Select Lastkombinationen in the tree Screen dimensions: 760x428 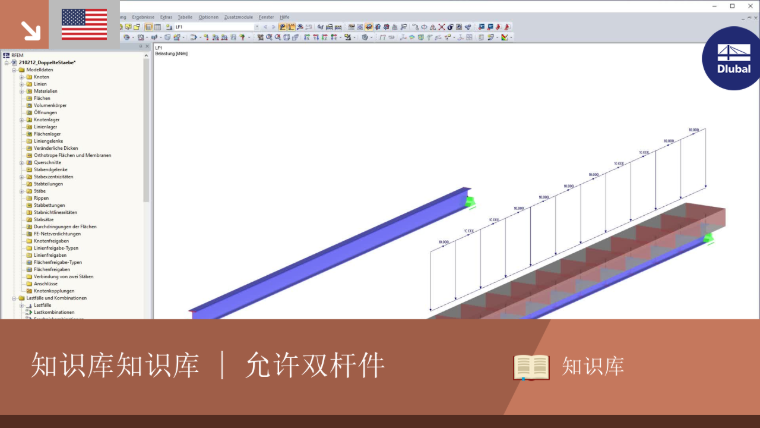54,313
